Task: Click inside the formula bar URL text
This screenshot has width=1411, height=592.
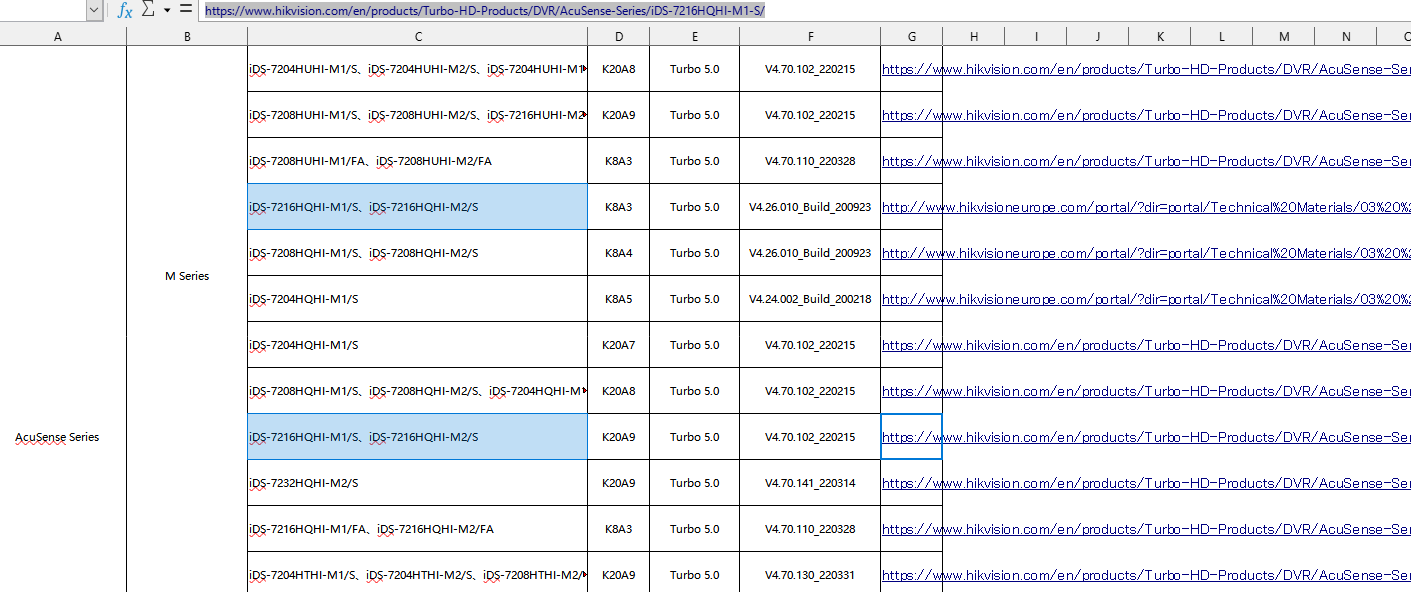Action: tap(485, 10)
